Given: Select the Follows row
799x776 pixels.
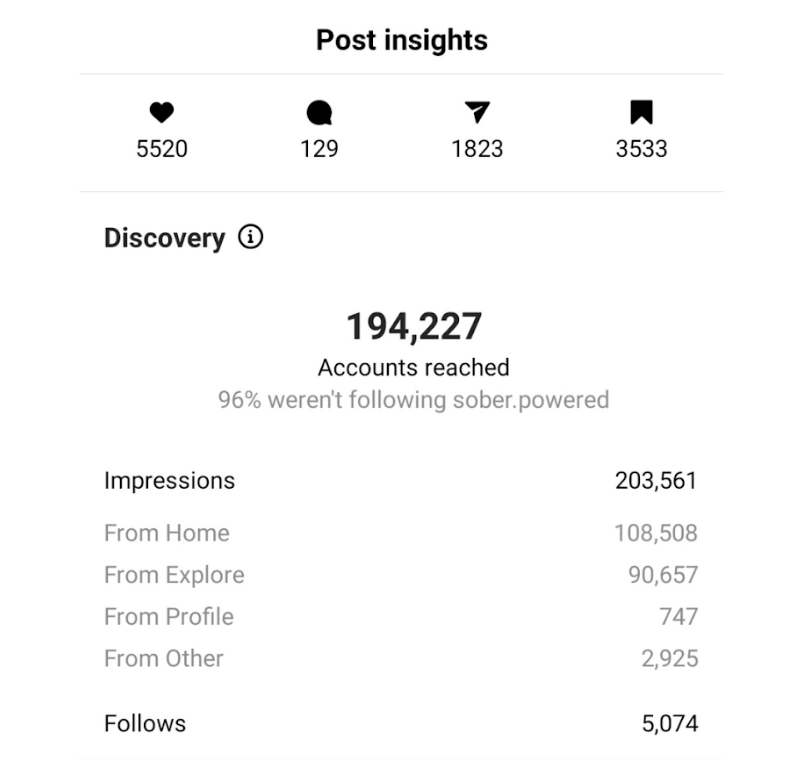Looking at the screenshot, I should click(401, 724).
